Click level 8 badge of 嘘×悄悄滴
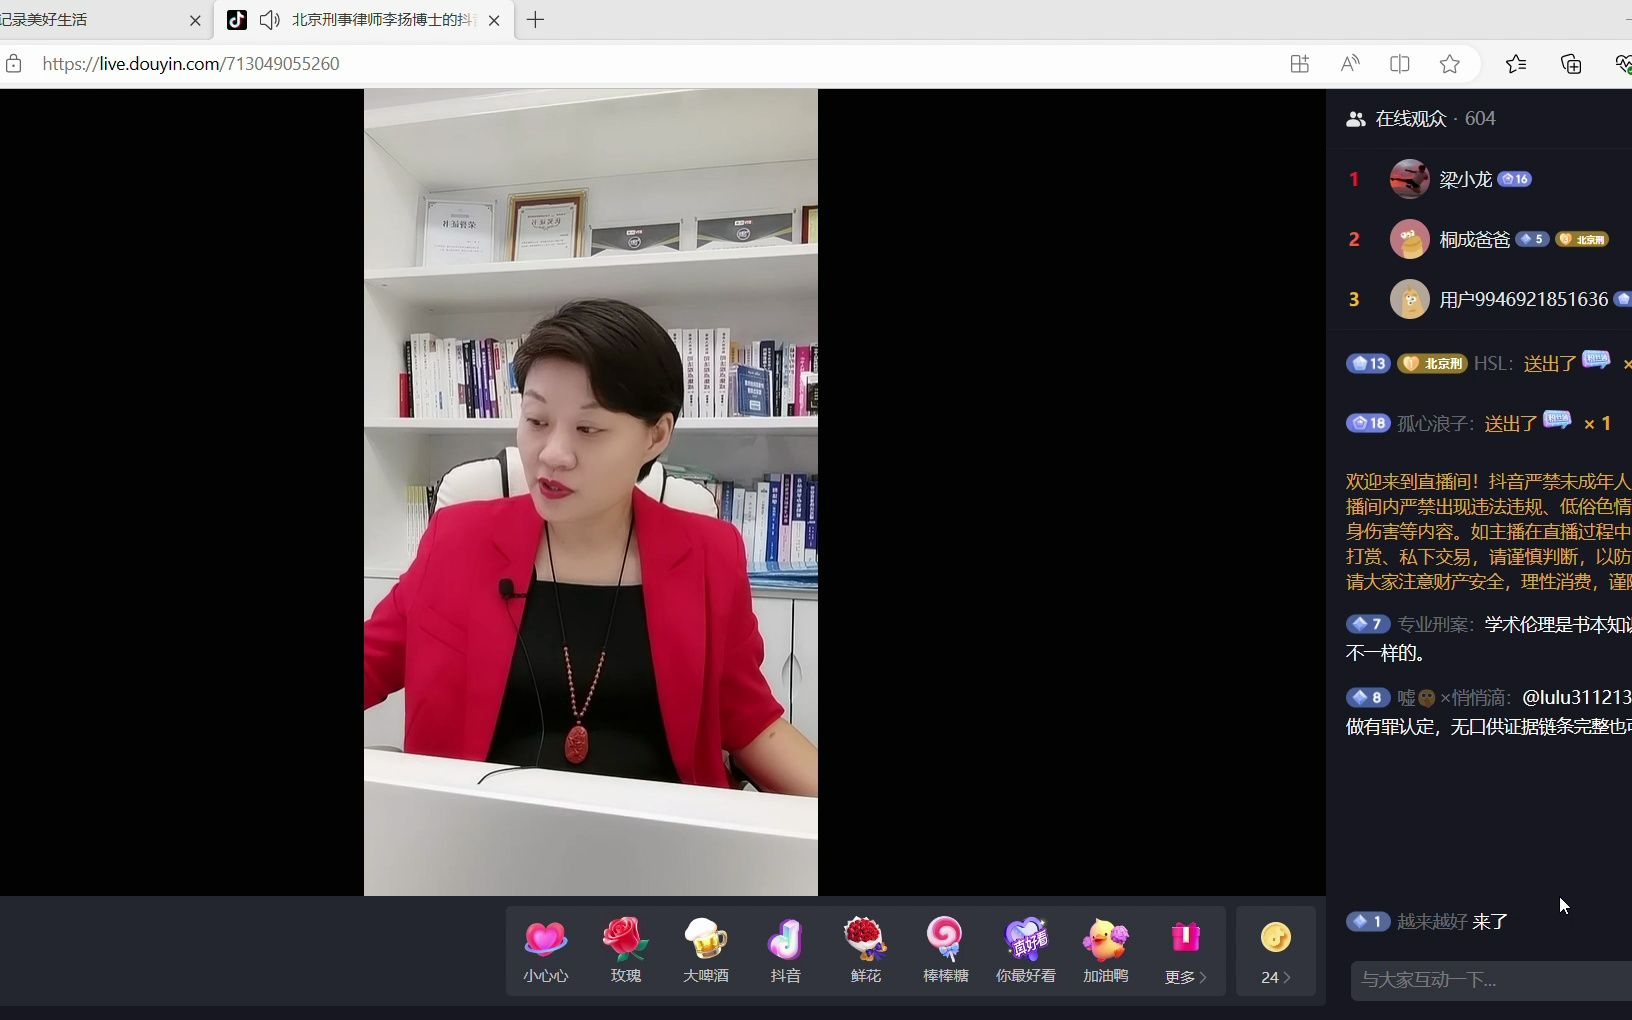The width and height of the screenshot is (1632, 1020). [x=1368, y=698]
